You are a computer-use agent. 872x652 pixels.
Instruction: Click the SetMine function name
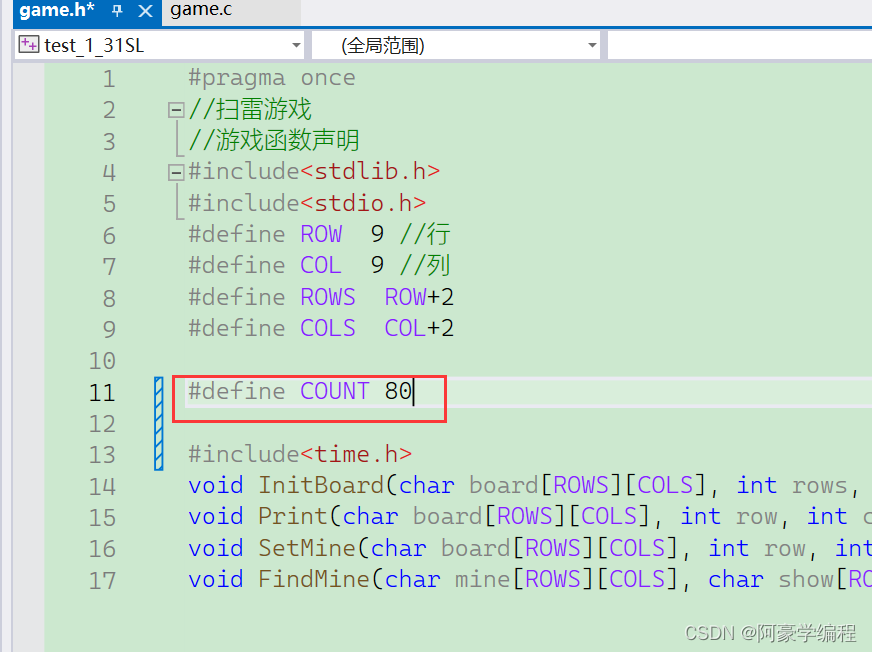[x=307, y=549]
